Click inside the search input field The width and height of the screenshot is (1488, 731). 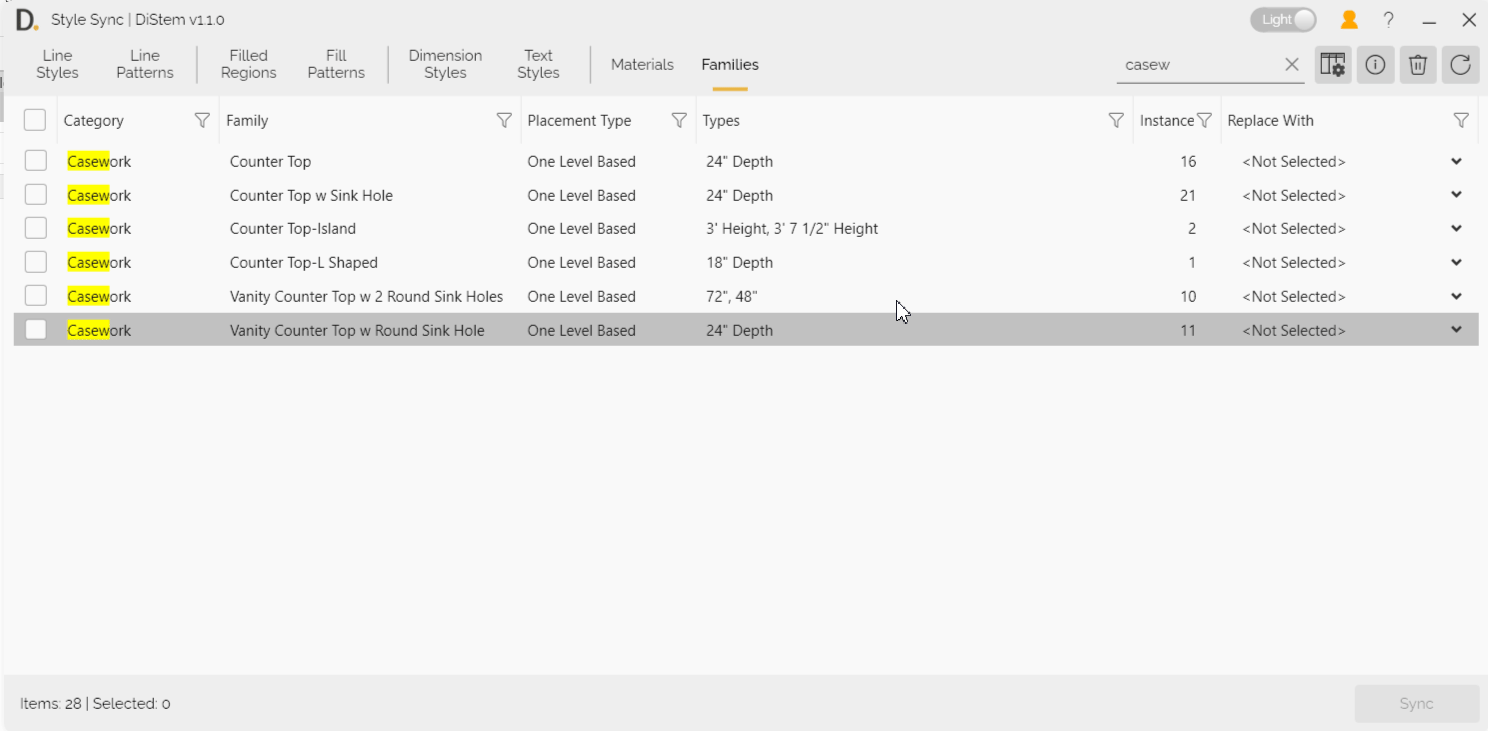click(1200, 64)
